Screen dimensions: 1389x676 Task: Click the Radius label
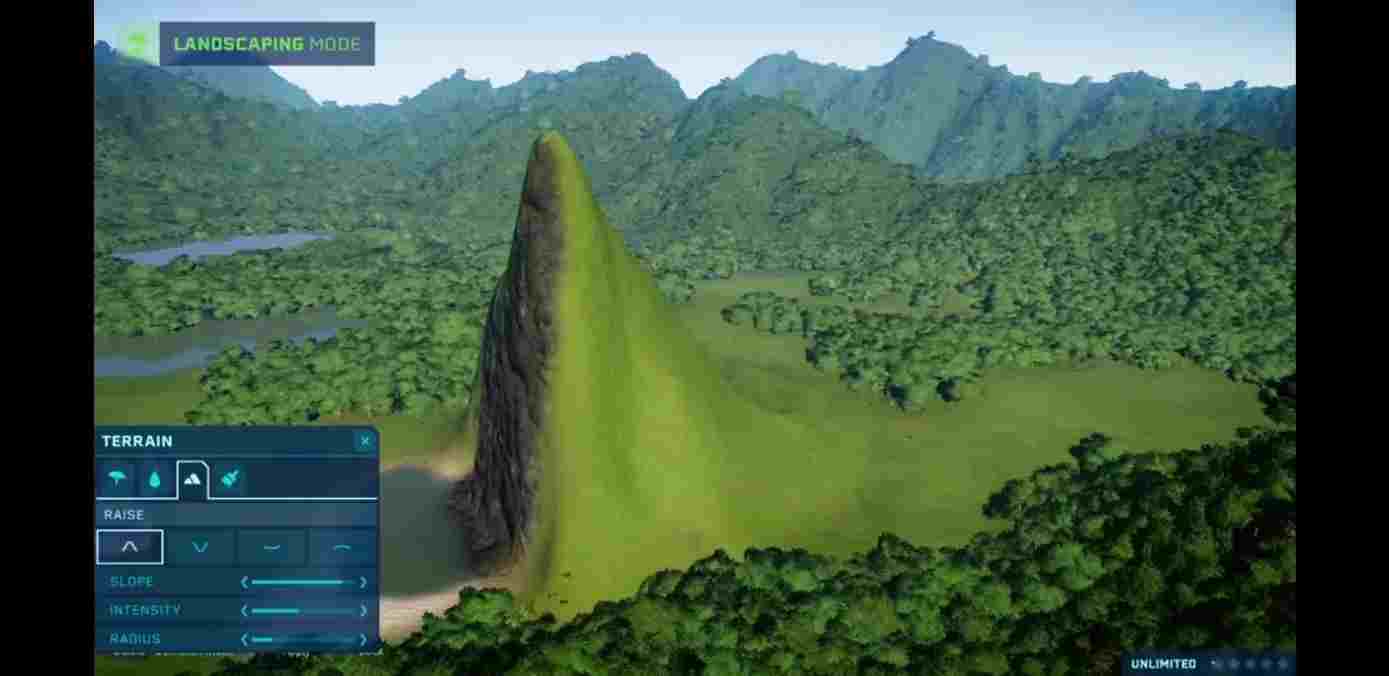click(135, 639)
